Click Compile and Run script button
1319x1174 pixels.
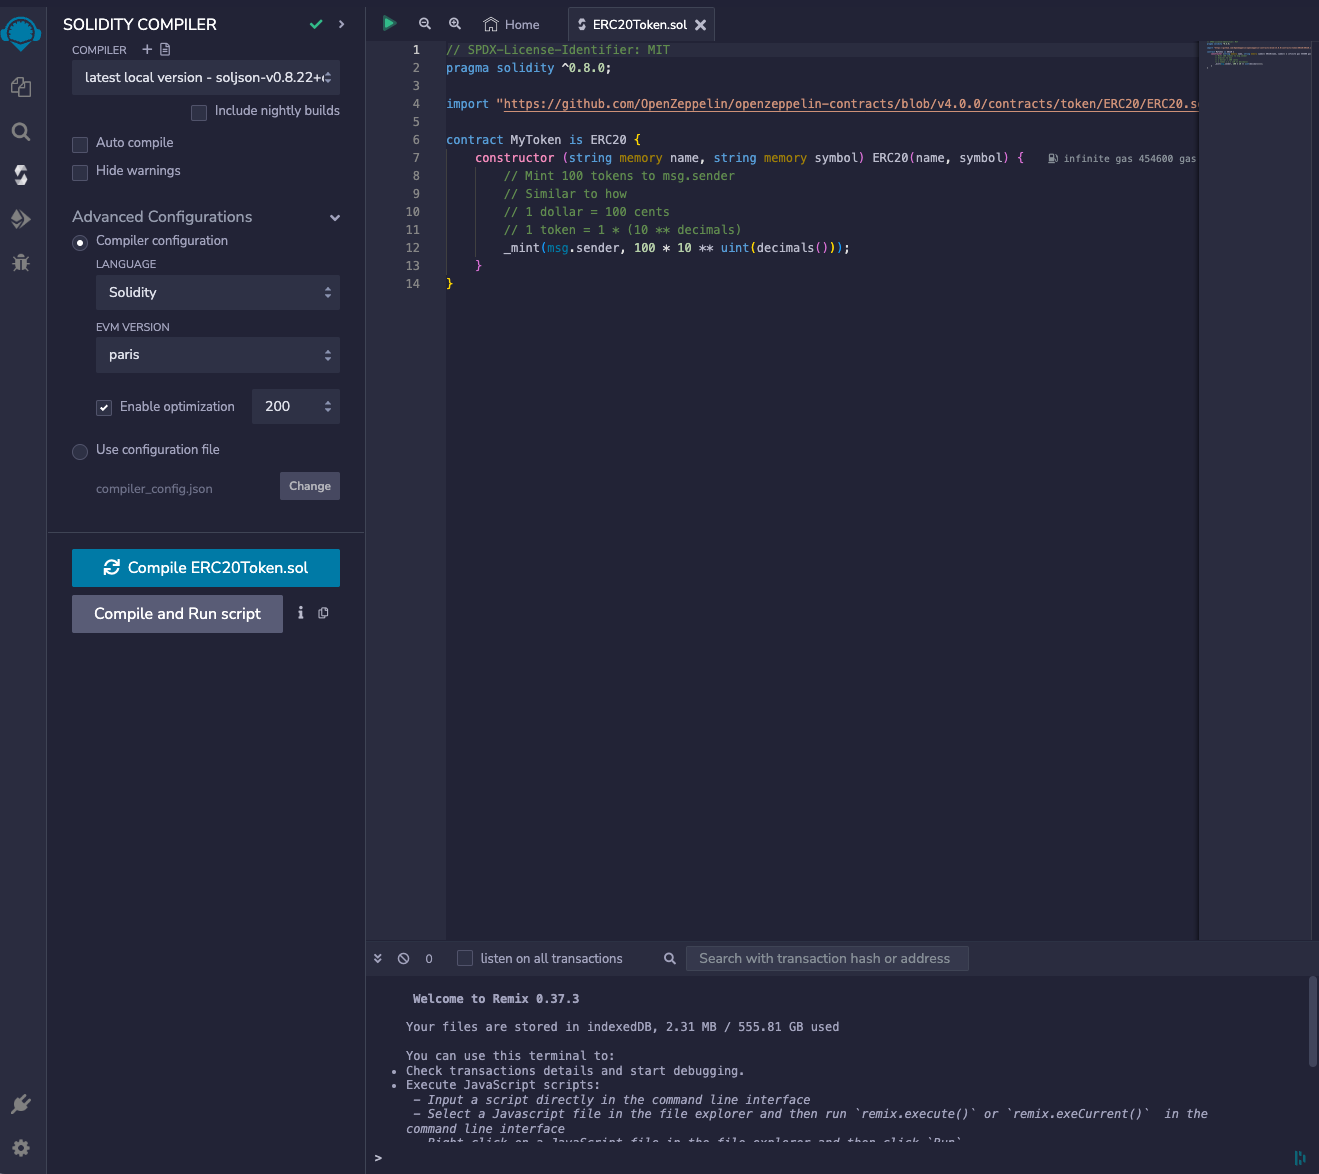(x=177, y=614)
